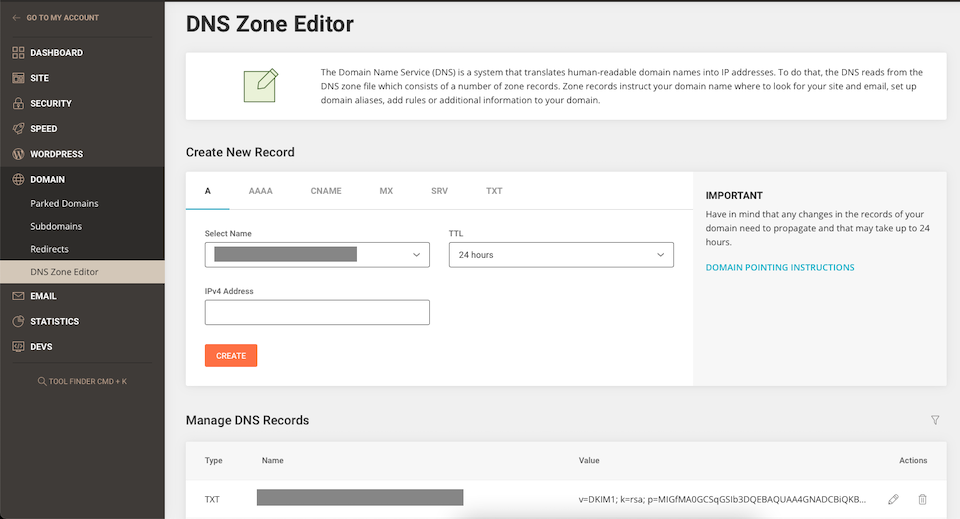Image resolution: width=960 pixels, height=519 pixels.
Task: Click the Statistics pie chart icon
Action: point(18,322)
